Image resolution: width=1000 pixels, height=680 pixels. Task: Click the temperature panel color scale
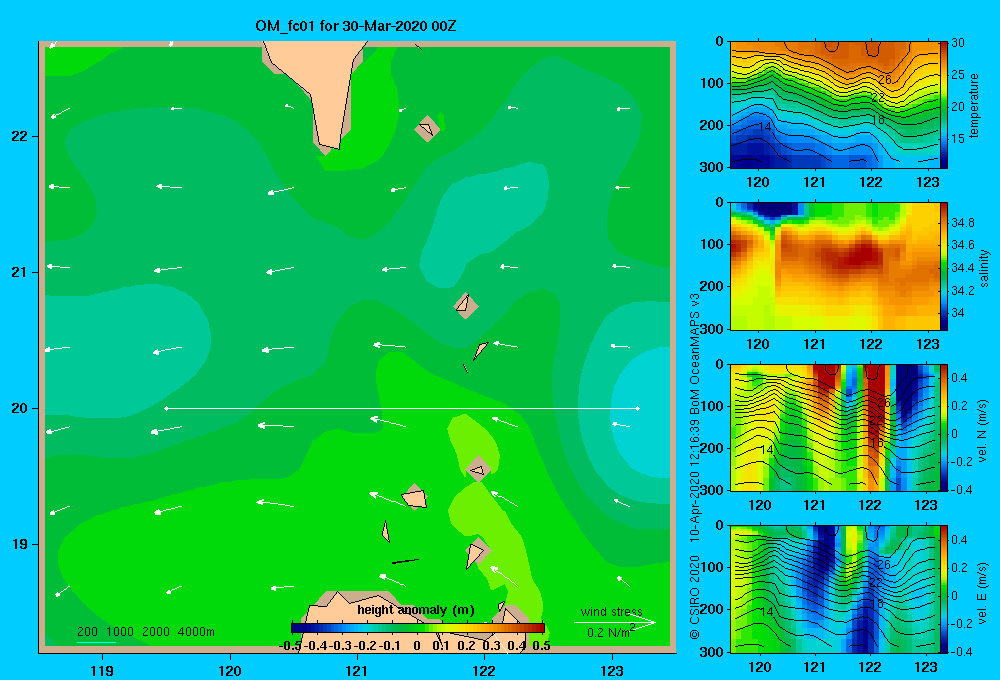coord(944,105)
